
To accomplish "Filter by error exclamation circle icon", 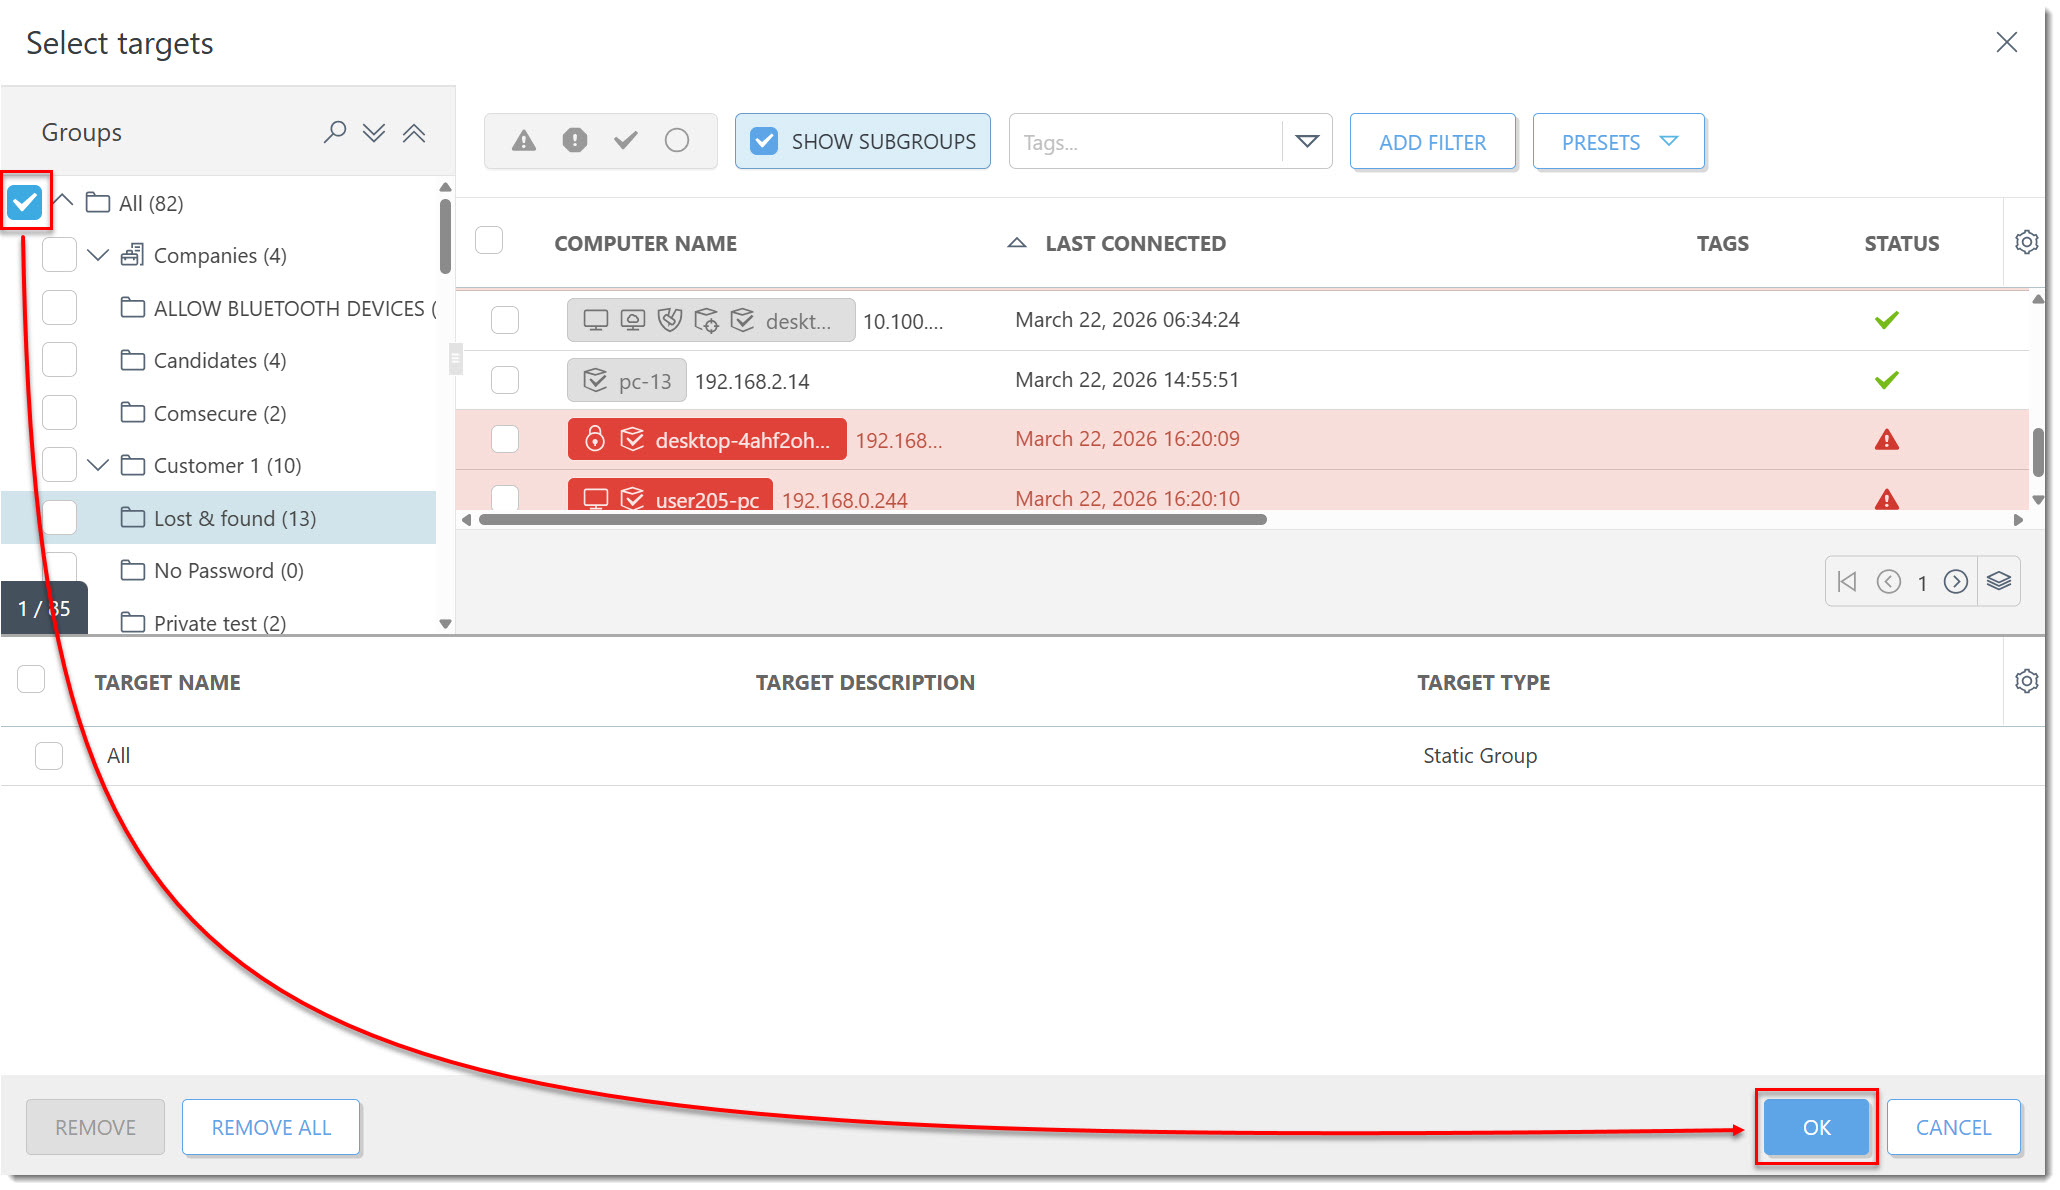I will (575, 141).
